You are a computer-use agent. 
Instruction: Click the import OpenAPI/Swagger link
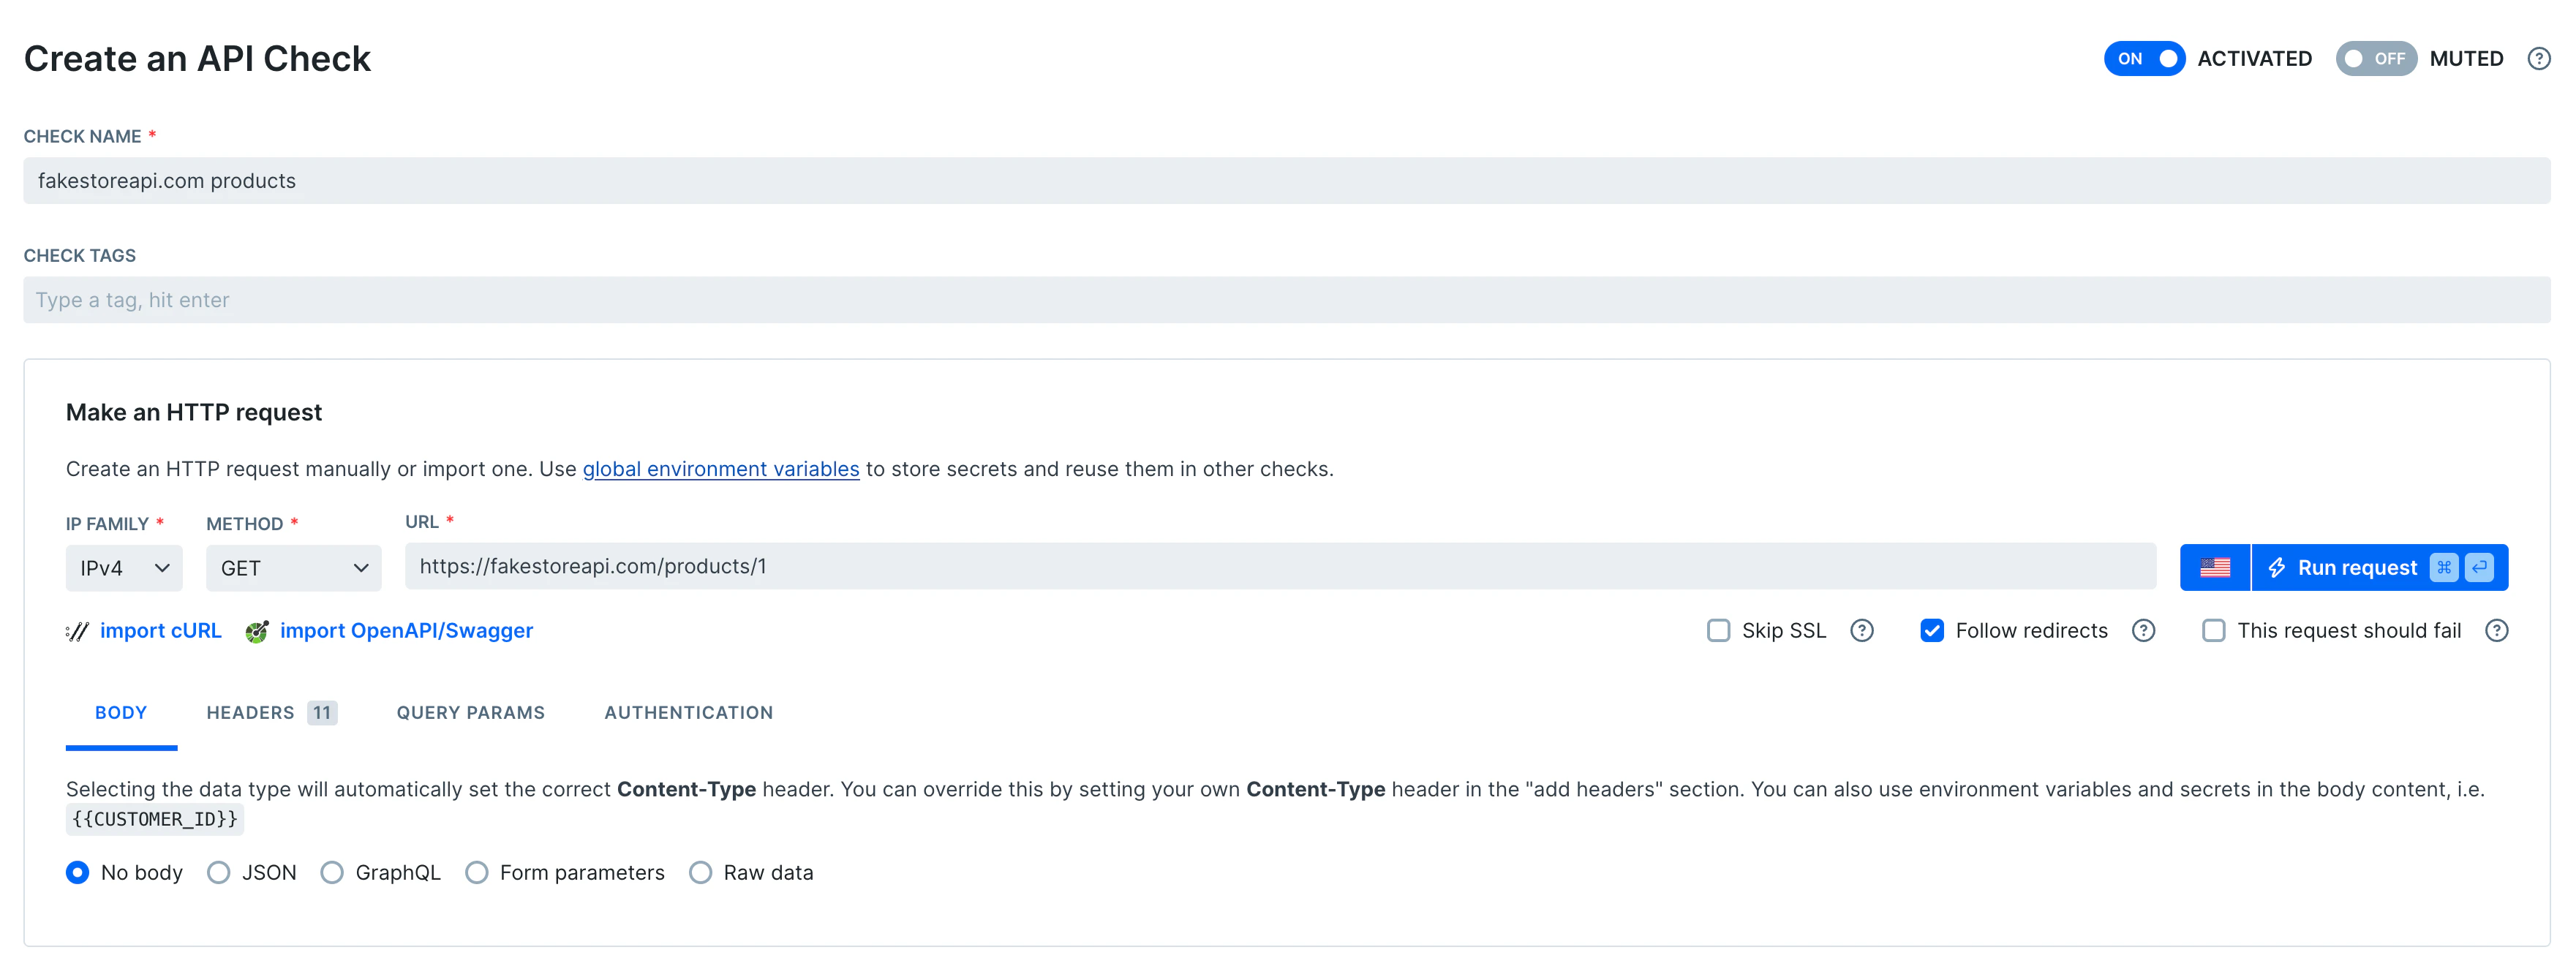click(x=406, y=631)
